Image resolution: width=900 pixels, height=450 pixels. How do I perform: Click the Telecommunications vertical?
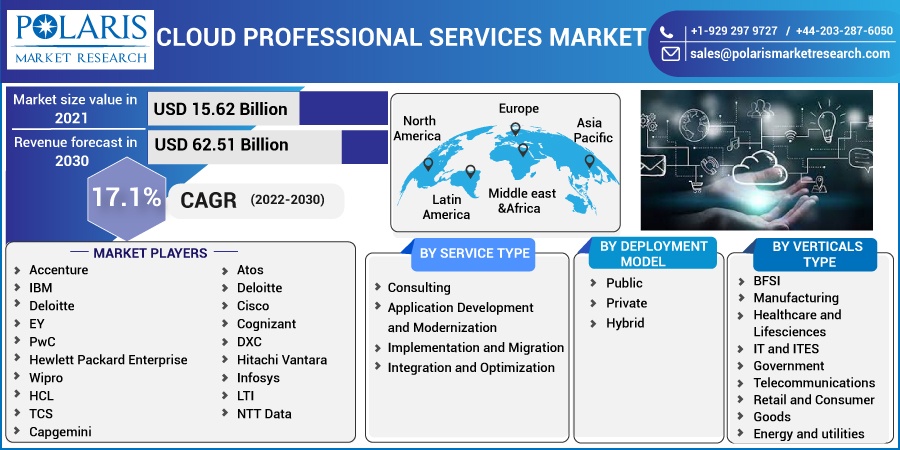coord(814,383)
